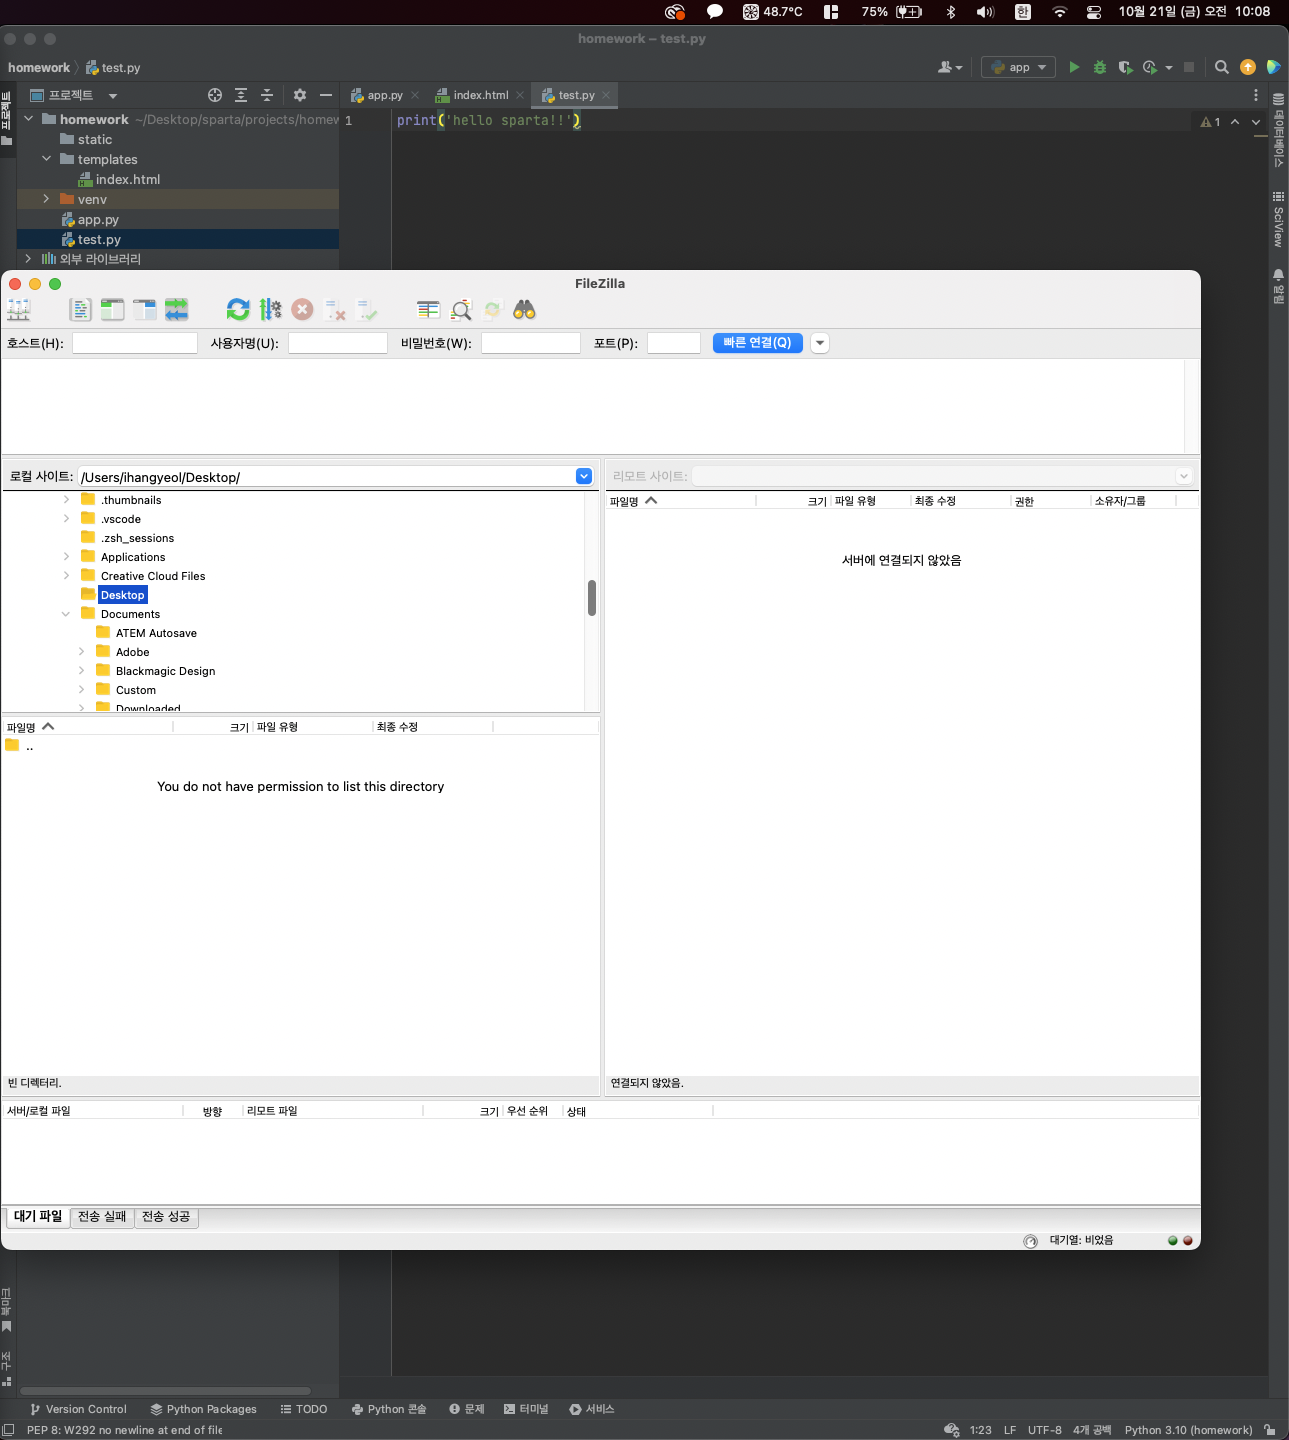Open the app run configuration dropdown

click(1018, 67)
